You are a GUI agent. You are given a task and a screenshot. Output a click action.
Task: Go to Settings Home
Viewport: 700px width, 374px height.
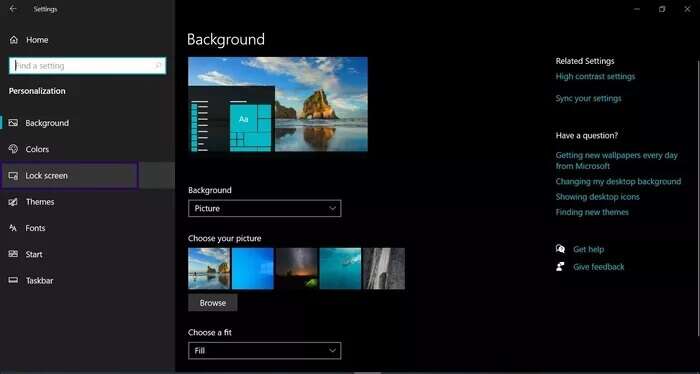click(88, 40)
